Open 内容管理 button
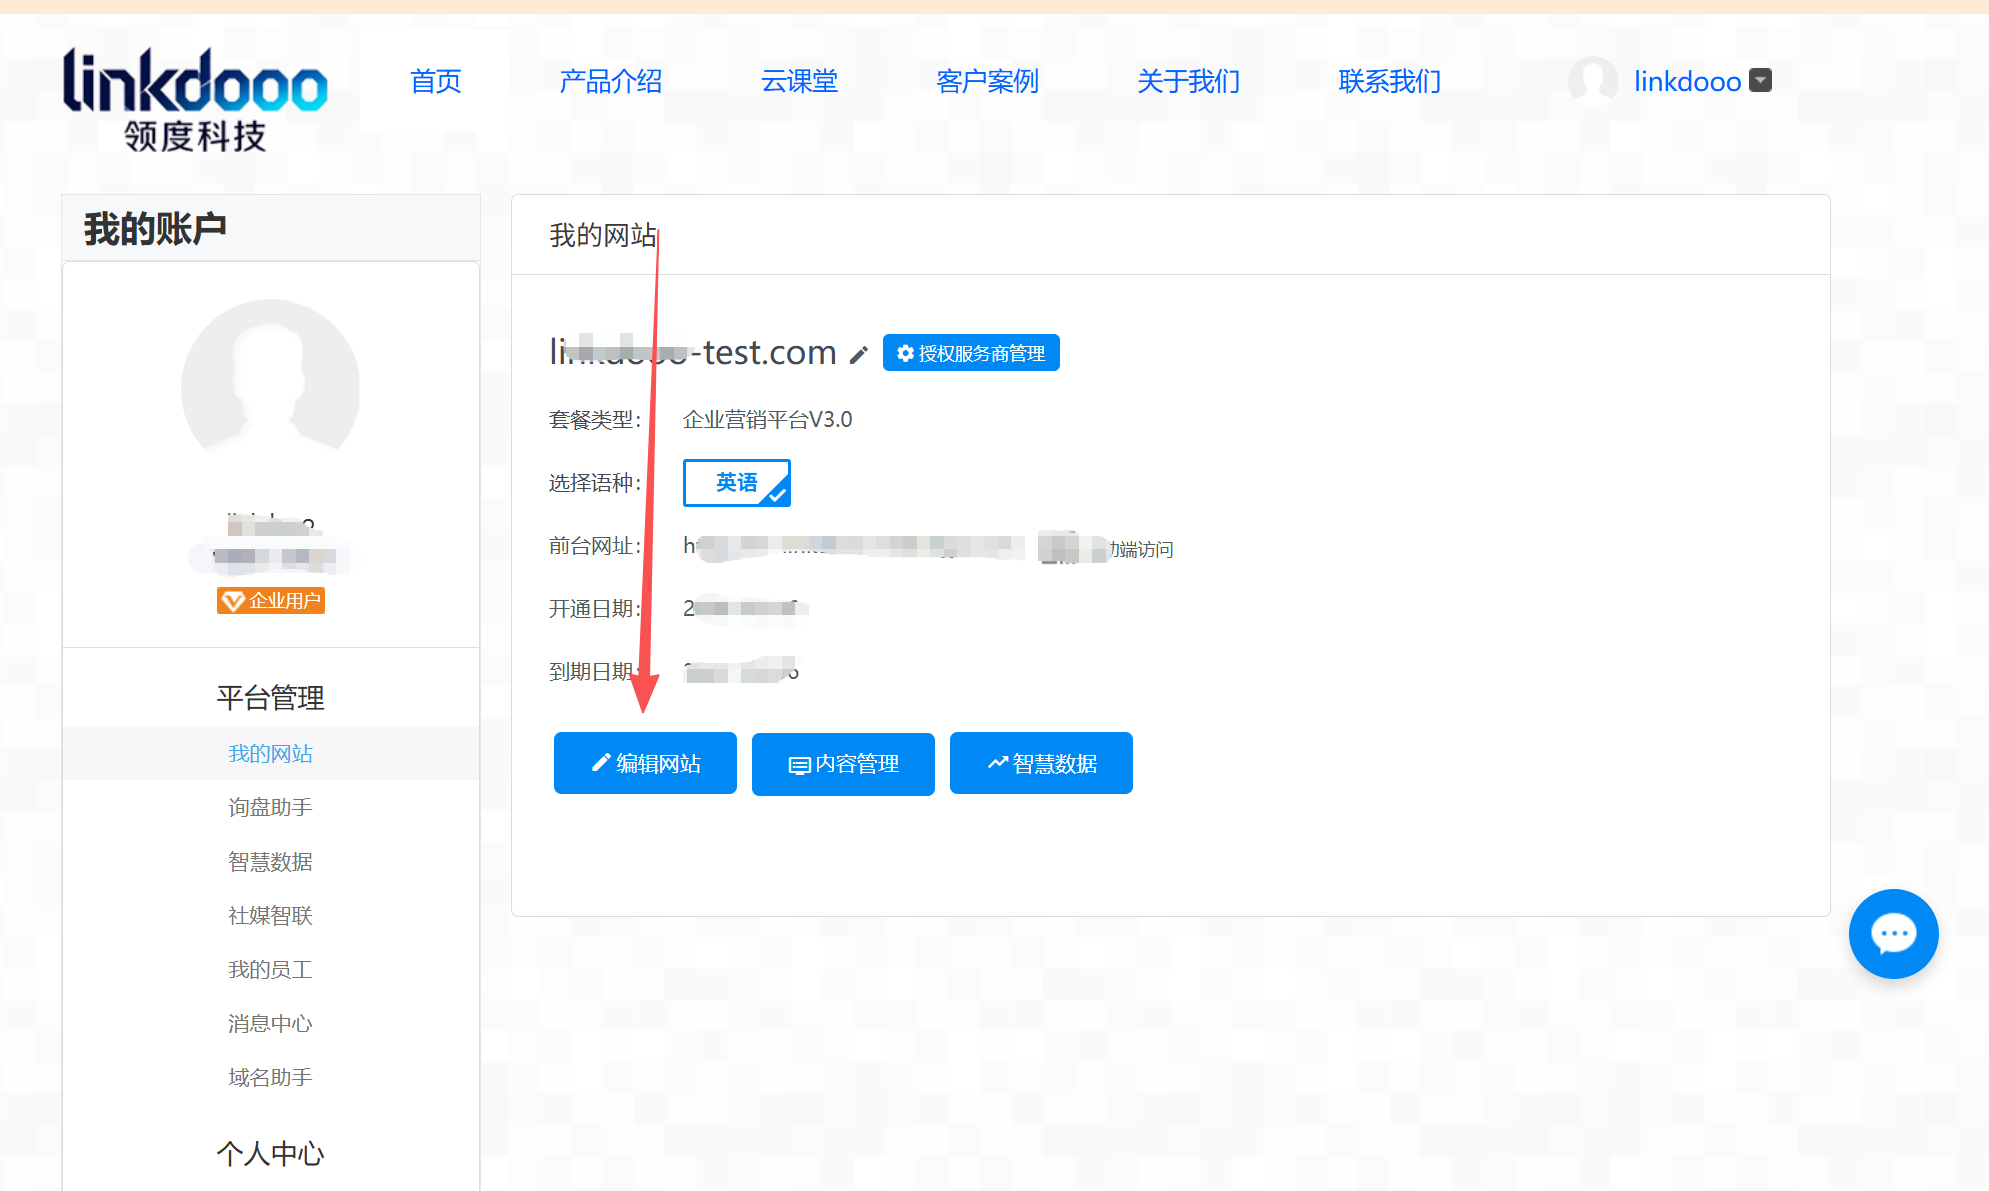Image resolution: width=1989 pixels, height=1191 pixels. pos(843,764)
